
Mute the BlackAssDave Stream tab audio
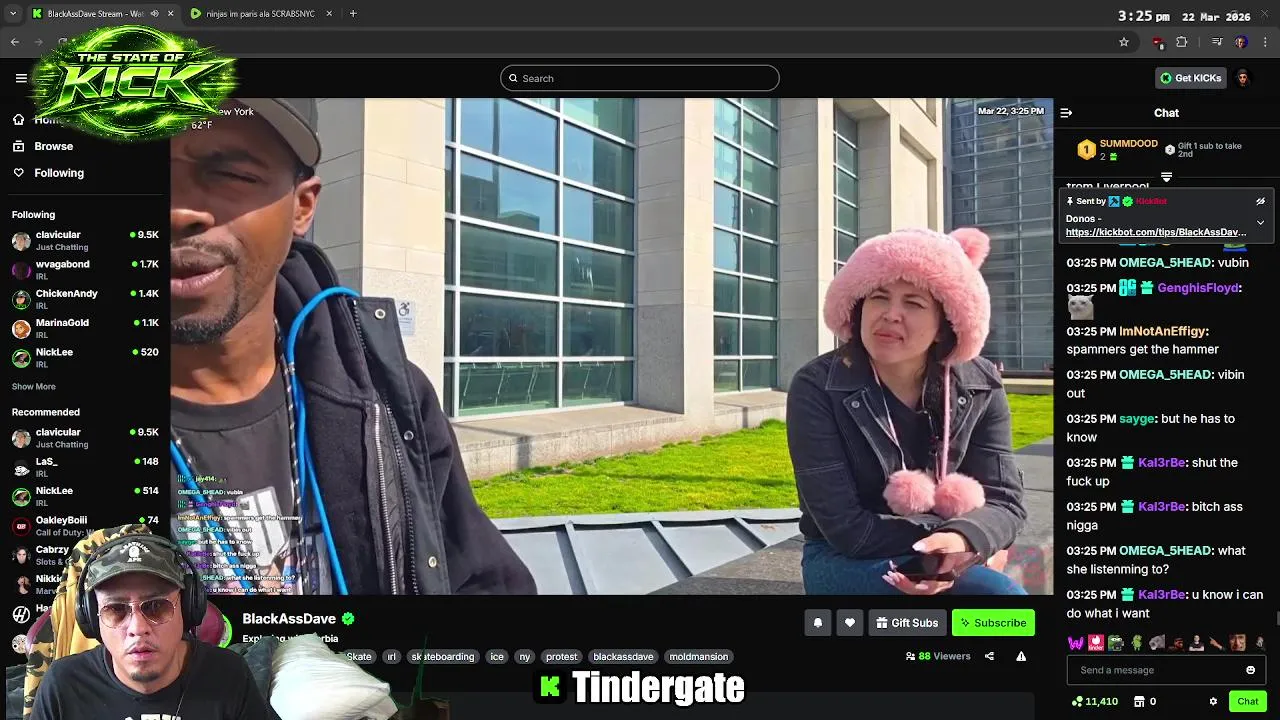coord(154,14)
